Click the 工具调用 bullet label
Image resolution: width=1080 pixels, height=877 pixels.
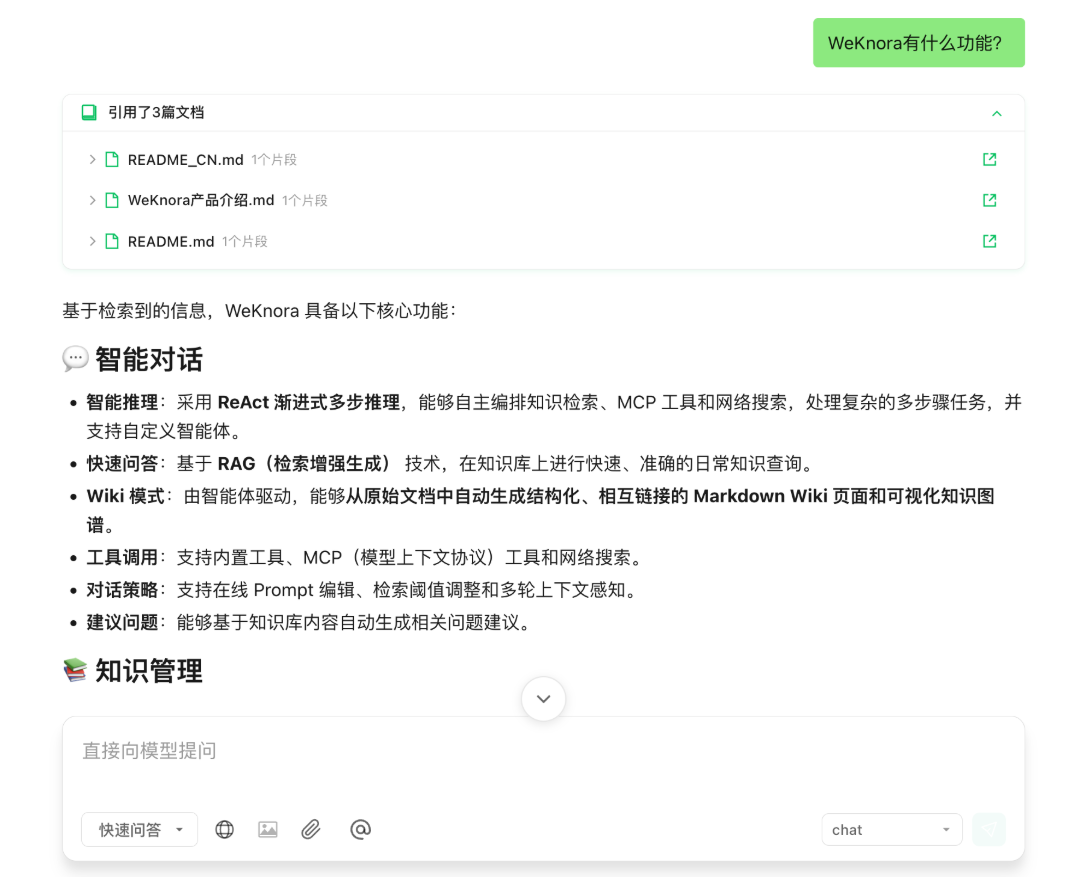(x=122, y=557)
